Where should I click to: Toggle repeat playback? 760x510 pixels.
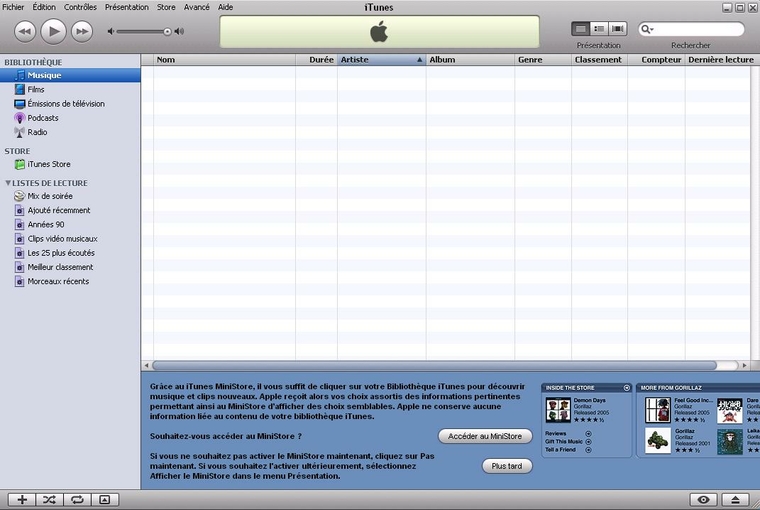coord(77,500)
